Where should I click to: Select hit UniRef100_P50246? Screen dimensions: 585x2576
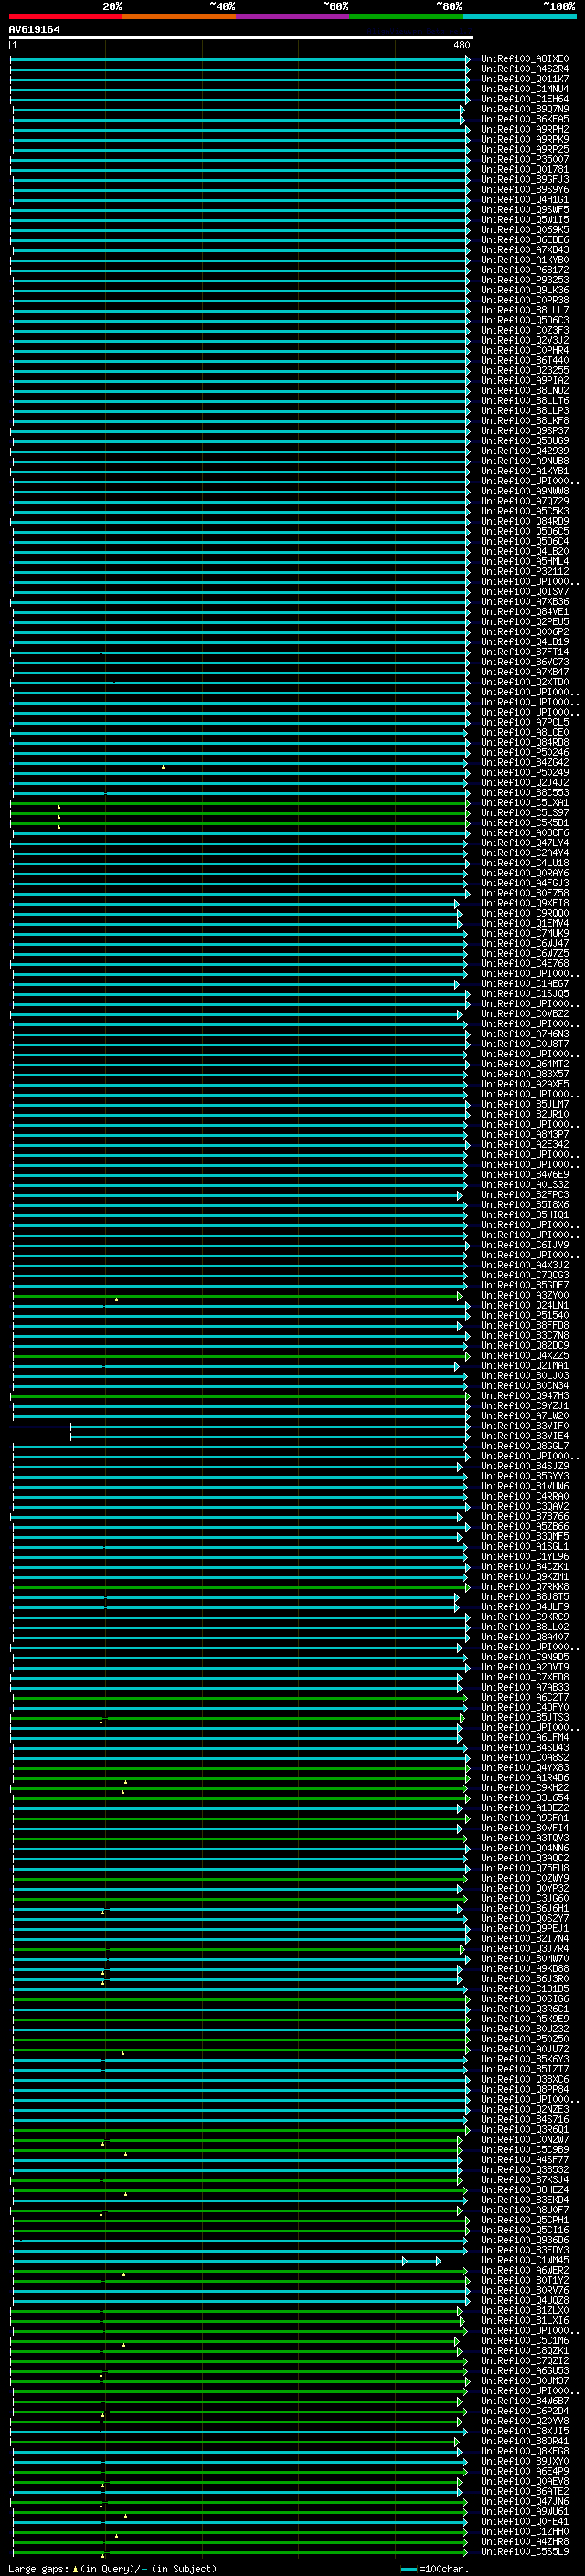tap(524, 753)
